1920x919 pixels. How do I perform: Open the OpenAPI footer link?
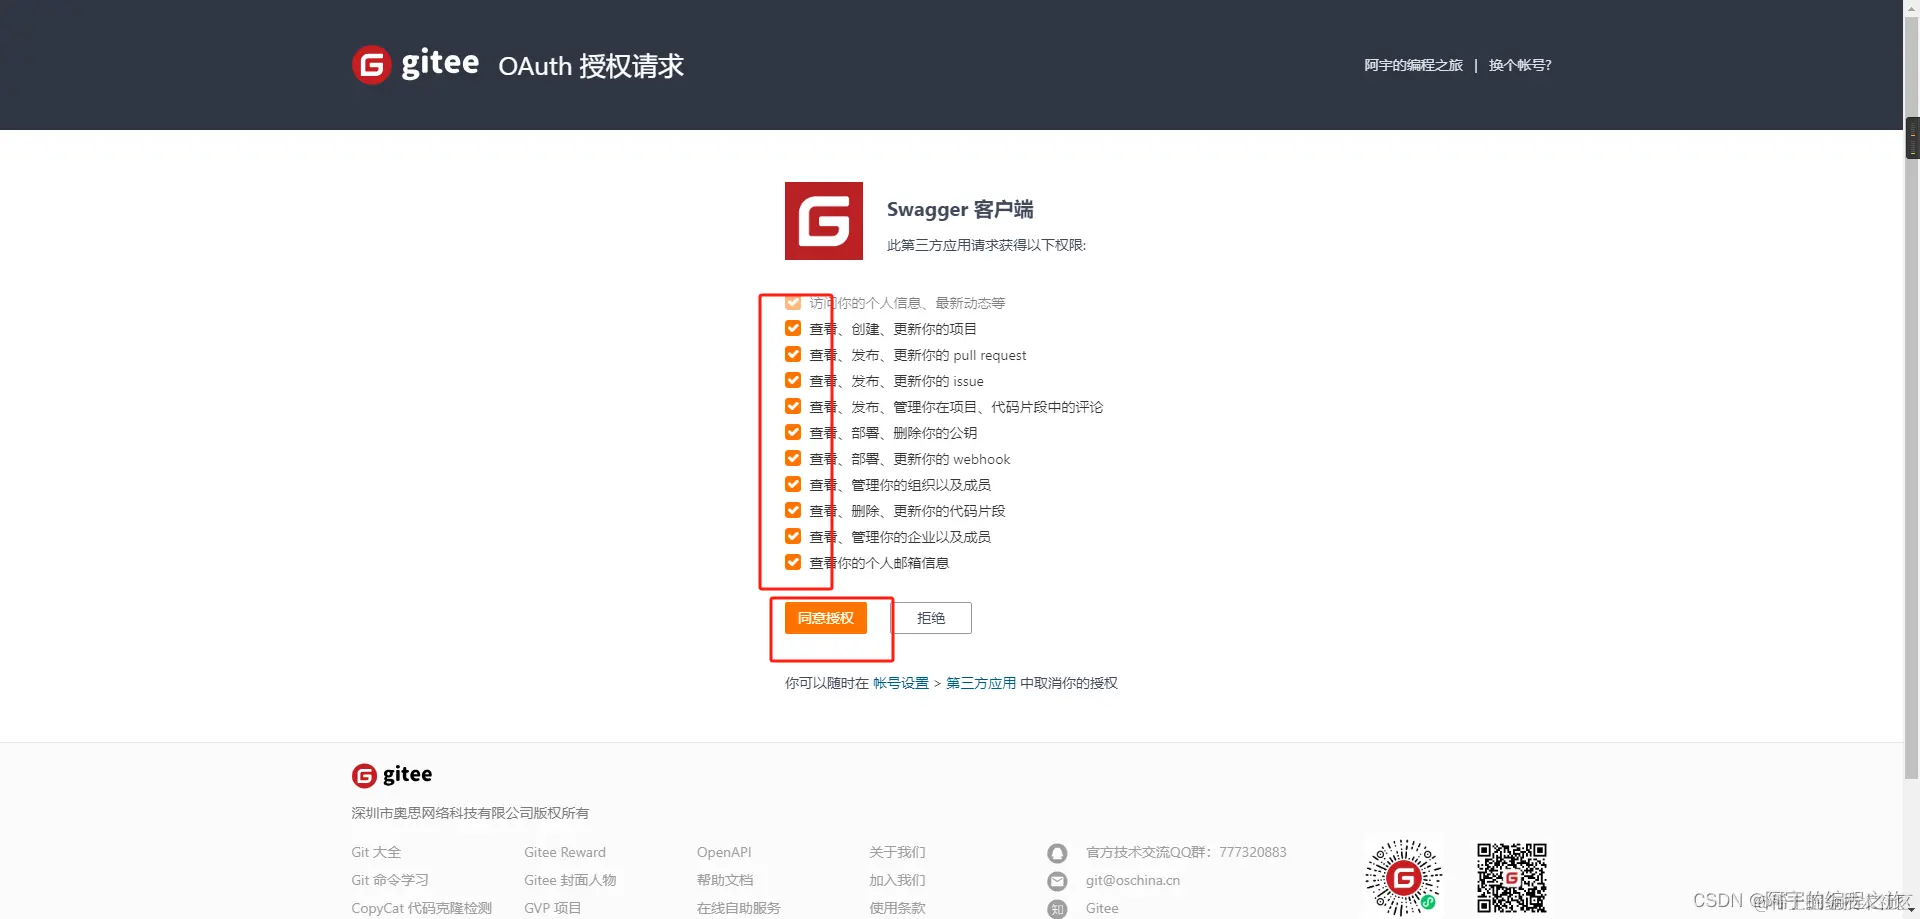724,852
